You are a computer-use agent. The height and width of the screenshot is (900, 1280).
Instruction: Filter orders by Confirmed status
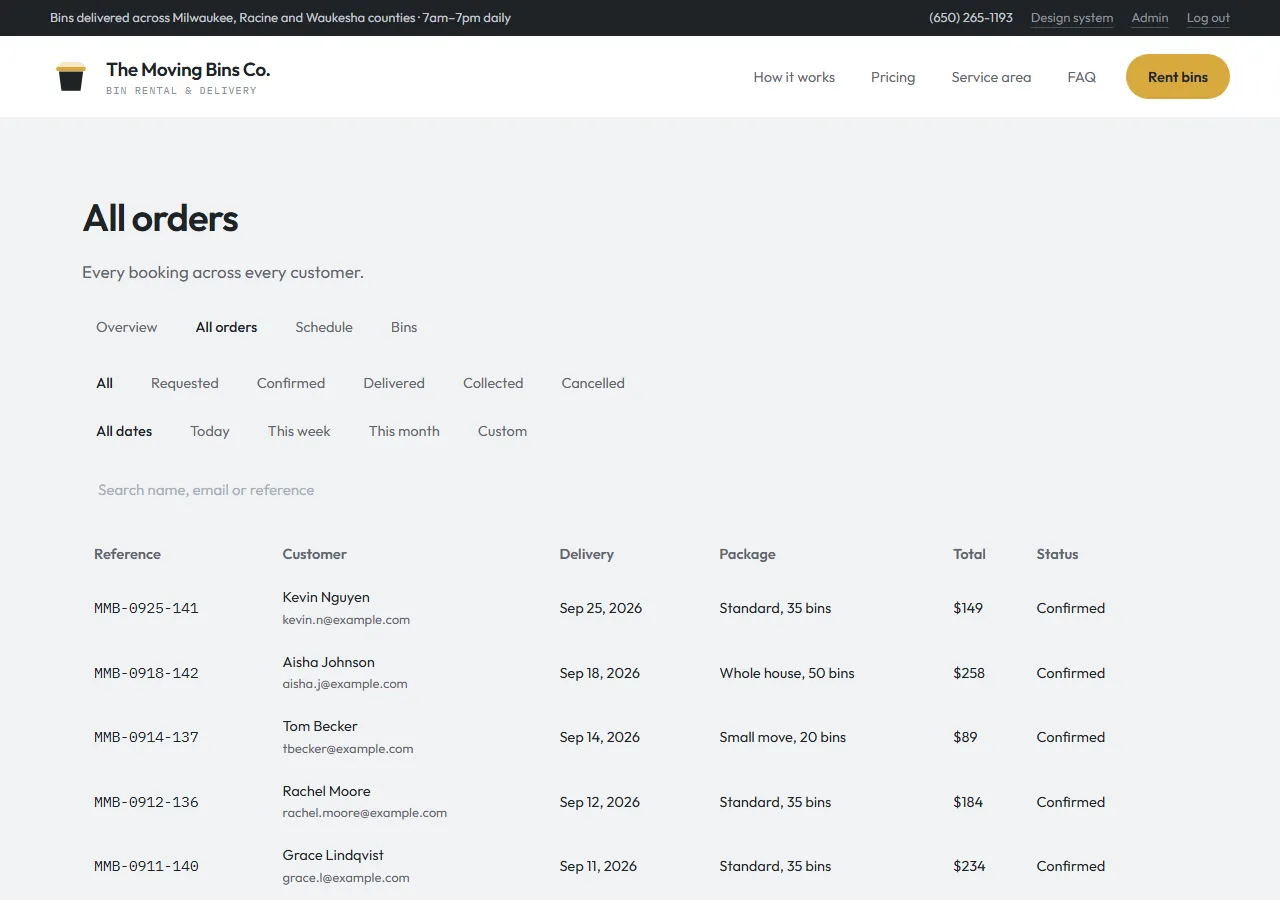(291, 383)
